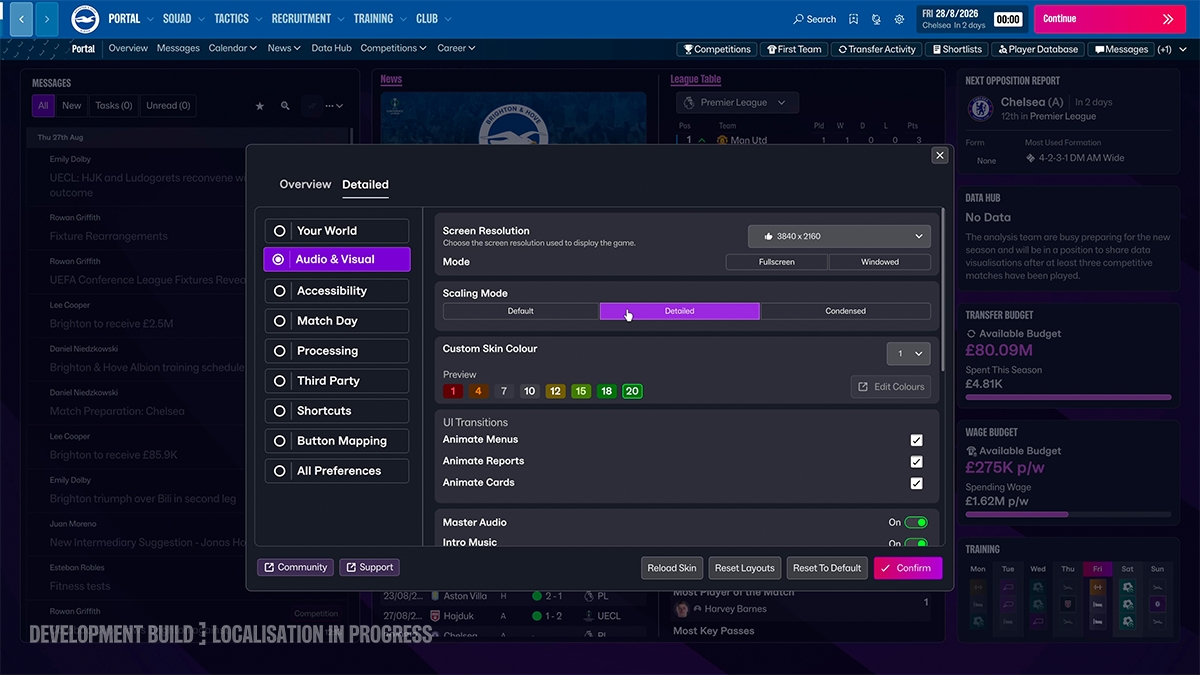Expand the (+1) bookmarks overflow chevron
This screenshot has height=675, width=1200.
(1181, 49)
